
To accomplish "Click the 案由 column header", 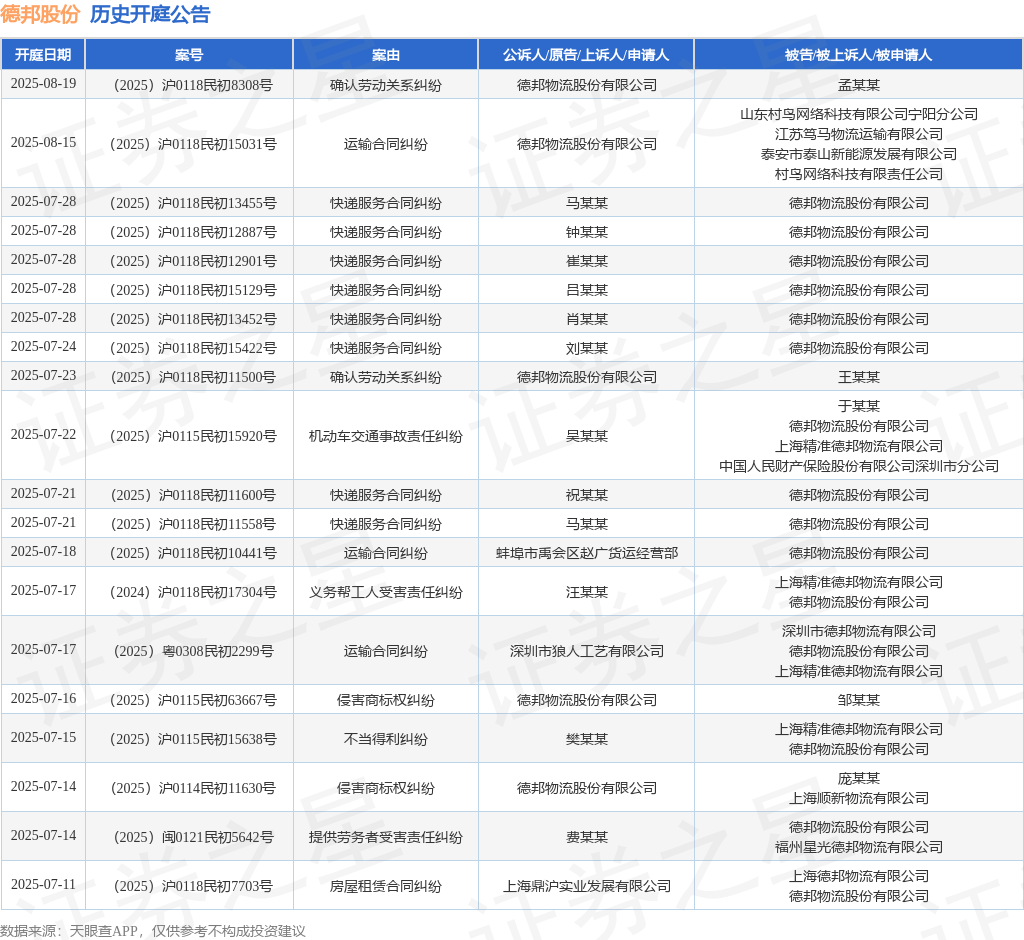I will (385, 55).
